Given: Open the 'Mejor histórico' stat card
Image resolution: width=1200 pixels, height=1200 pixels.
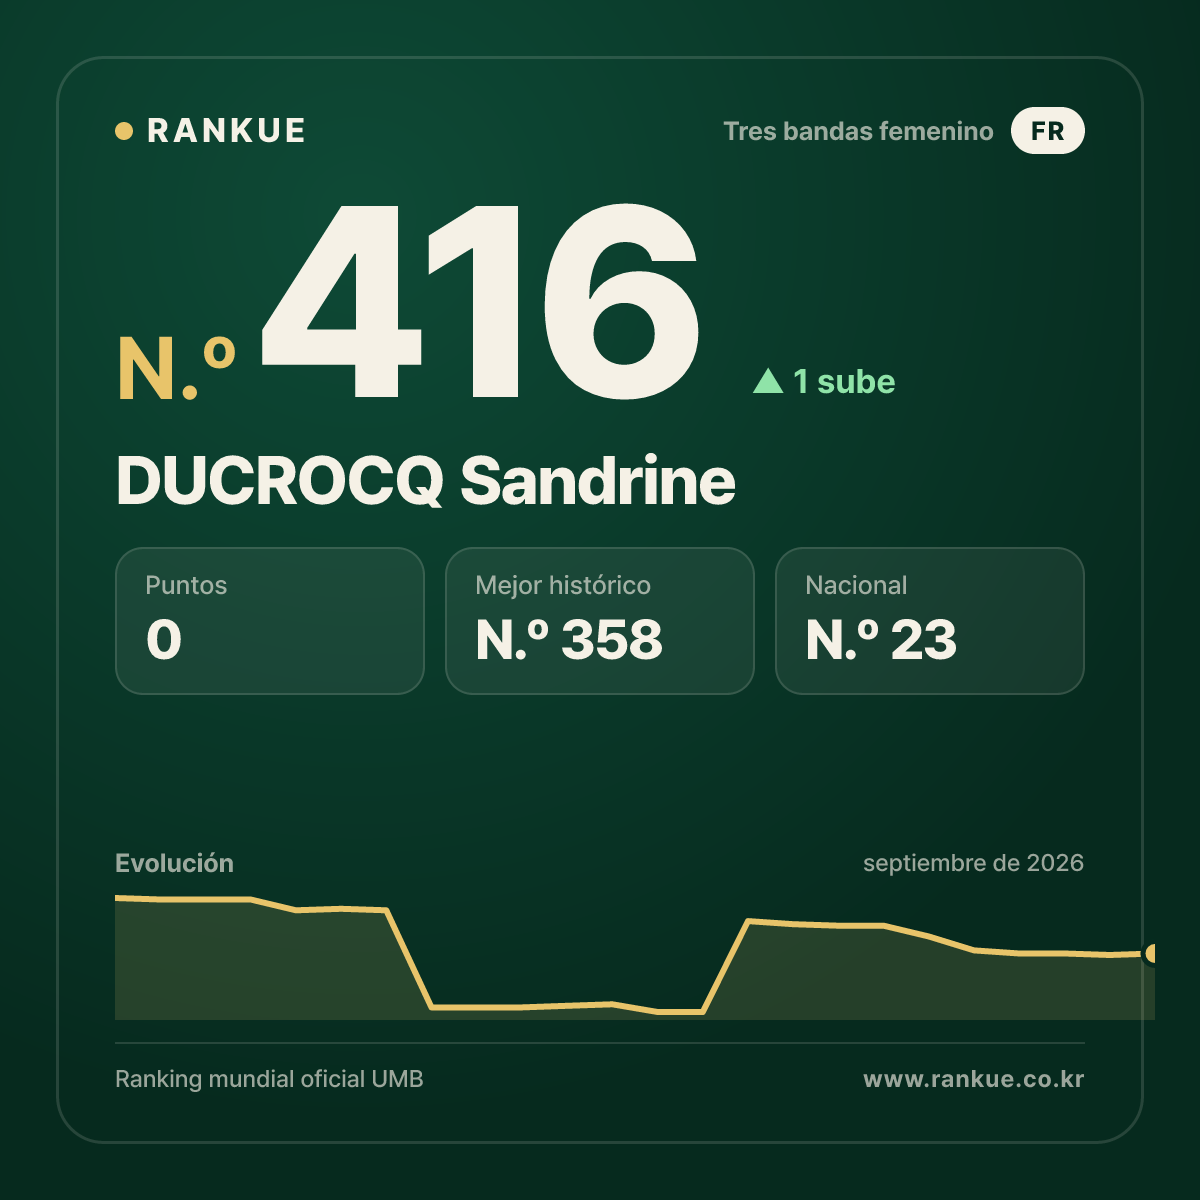Looking at the screenshot, I should 600,620.
